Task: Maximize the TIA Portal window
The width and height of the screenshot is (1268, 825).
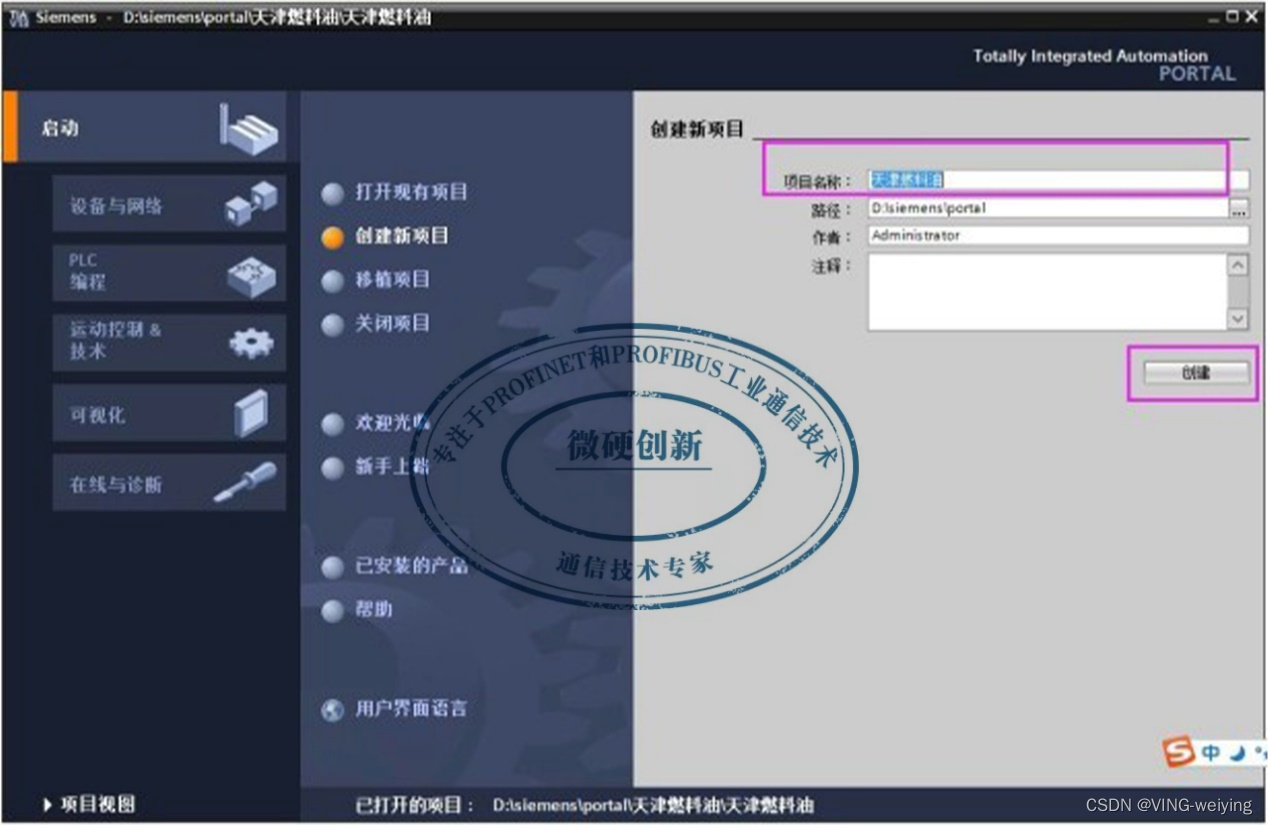Action: 1232,17
